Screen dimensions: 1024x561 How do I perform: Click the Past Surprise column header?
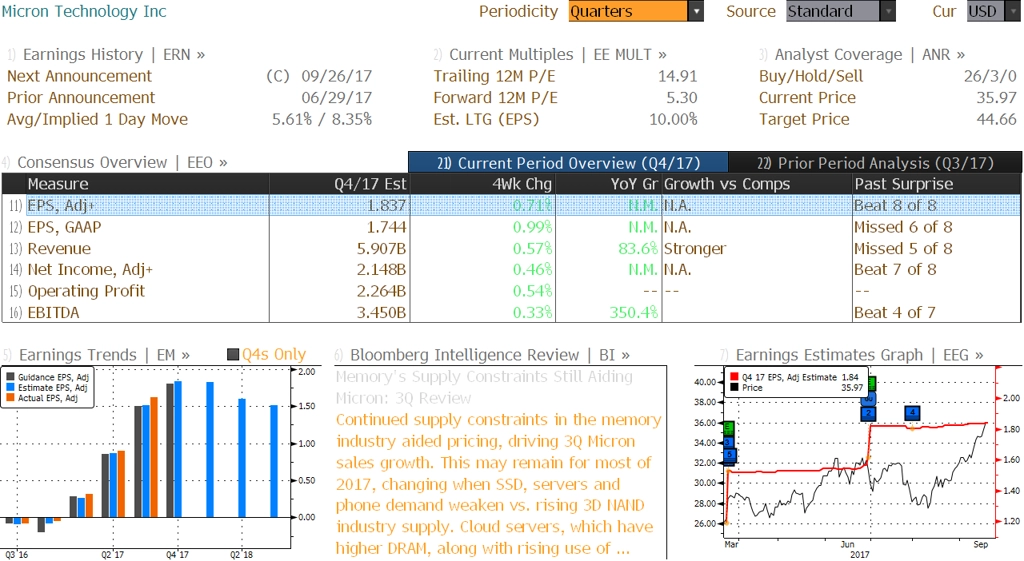[x=936, y=184]
